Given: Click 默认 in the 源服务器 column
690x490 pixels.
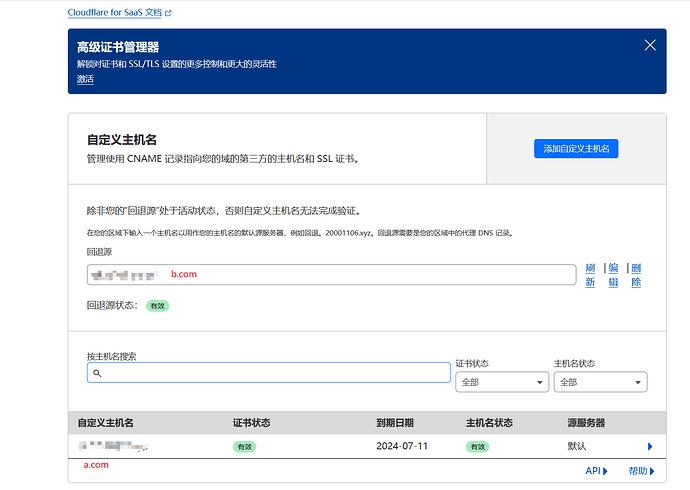Looking at the screenshot, I should pos(576,446).
